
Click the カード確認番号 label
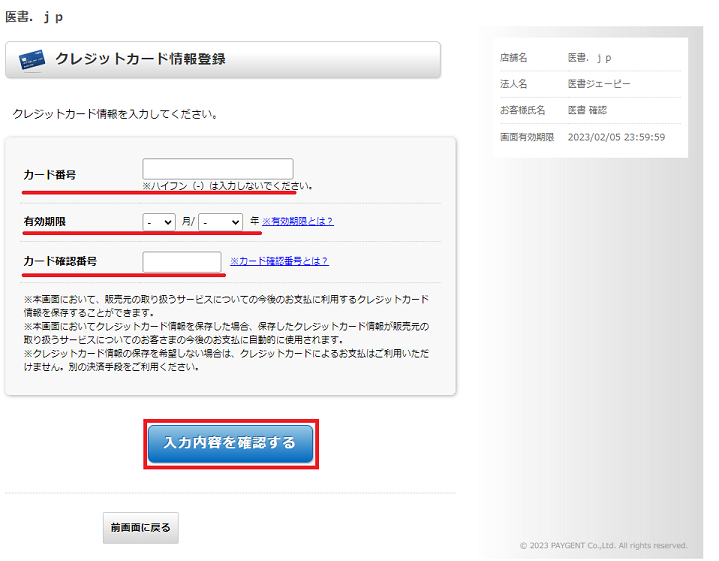coord(60,261)
